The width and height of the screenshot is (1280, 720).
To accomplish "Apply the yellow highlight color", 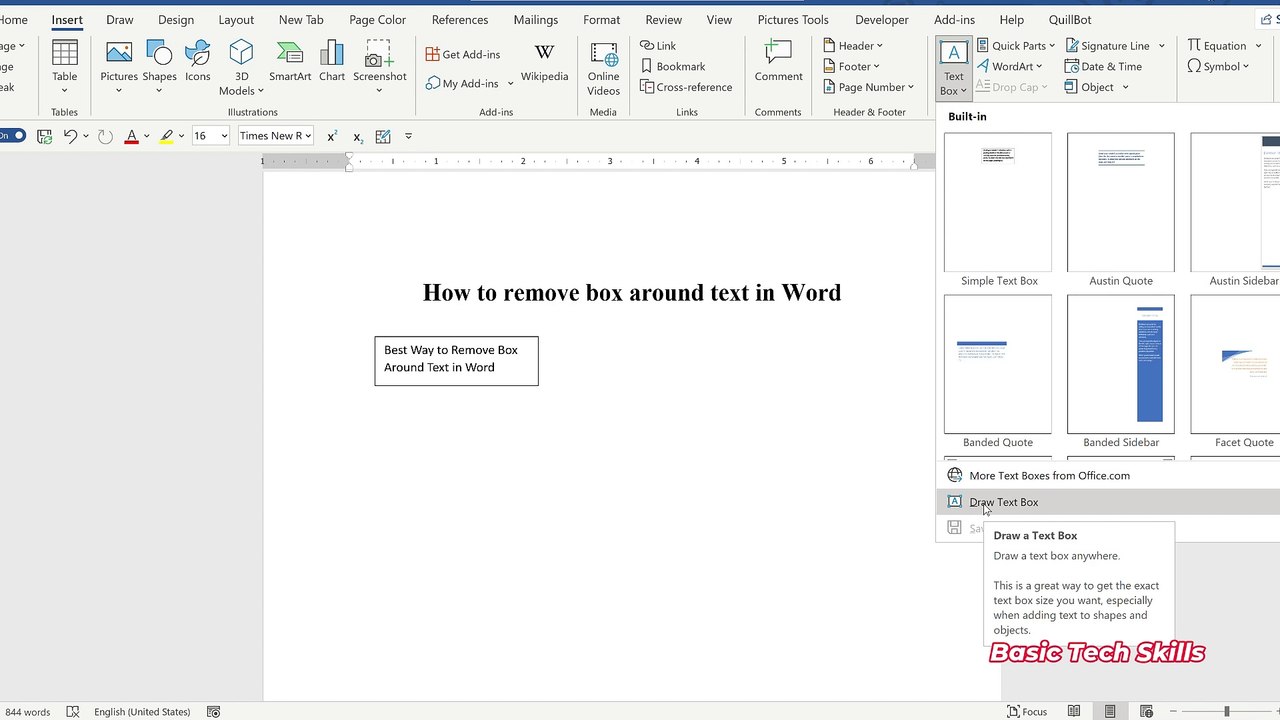I will (167, 136).
